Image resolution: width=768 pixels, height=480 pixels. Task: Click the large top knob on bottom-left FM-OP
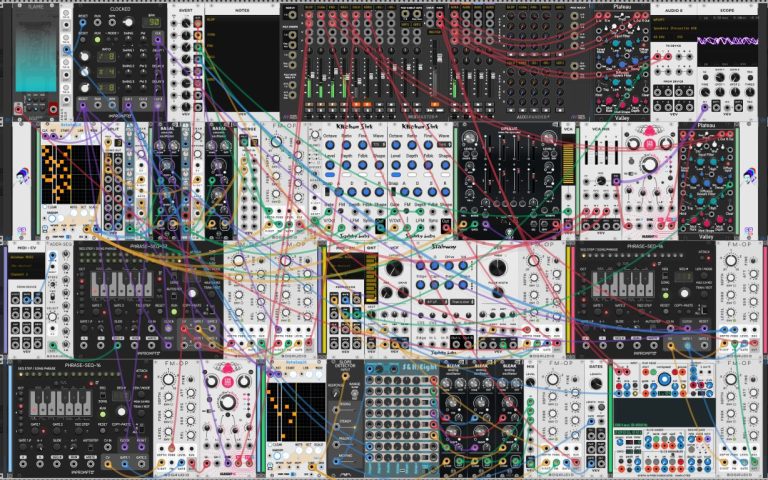168,380
